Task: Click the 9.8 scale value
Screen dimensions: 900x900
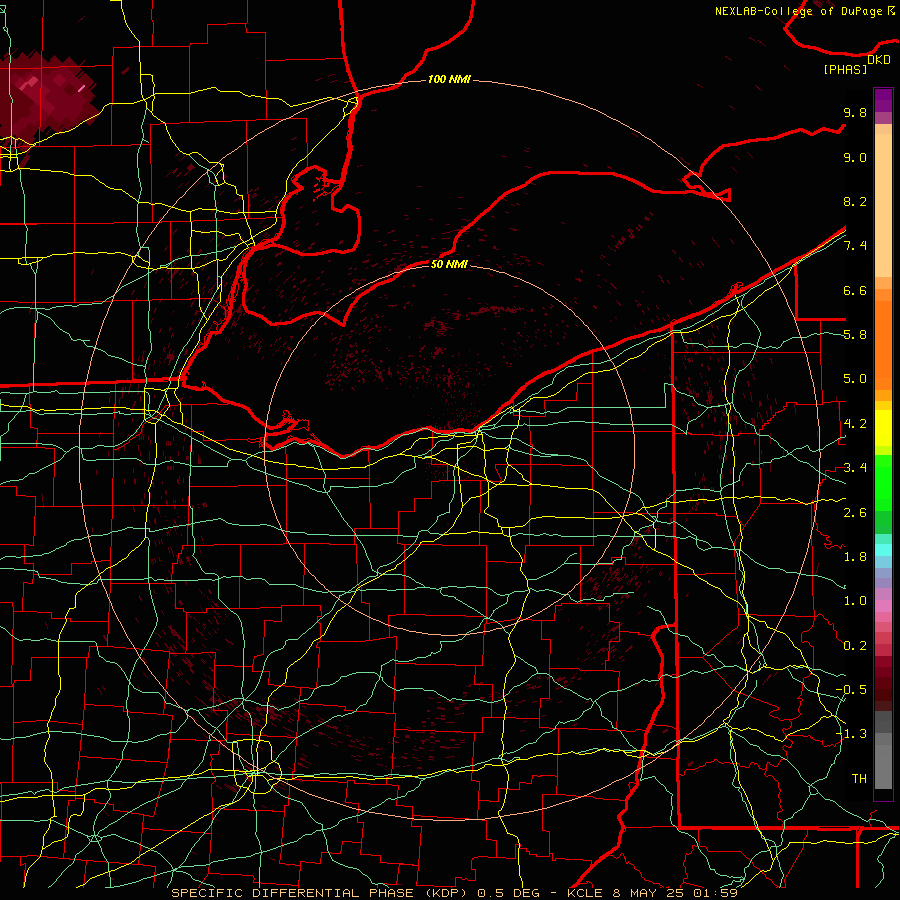Action: click(855, 112)
